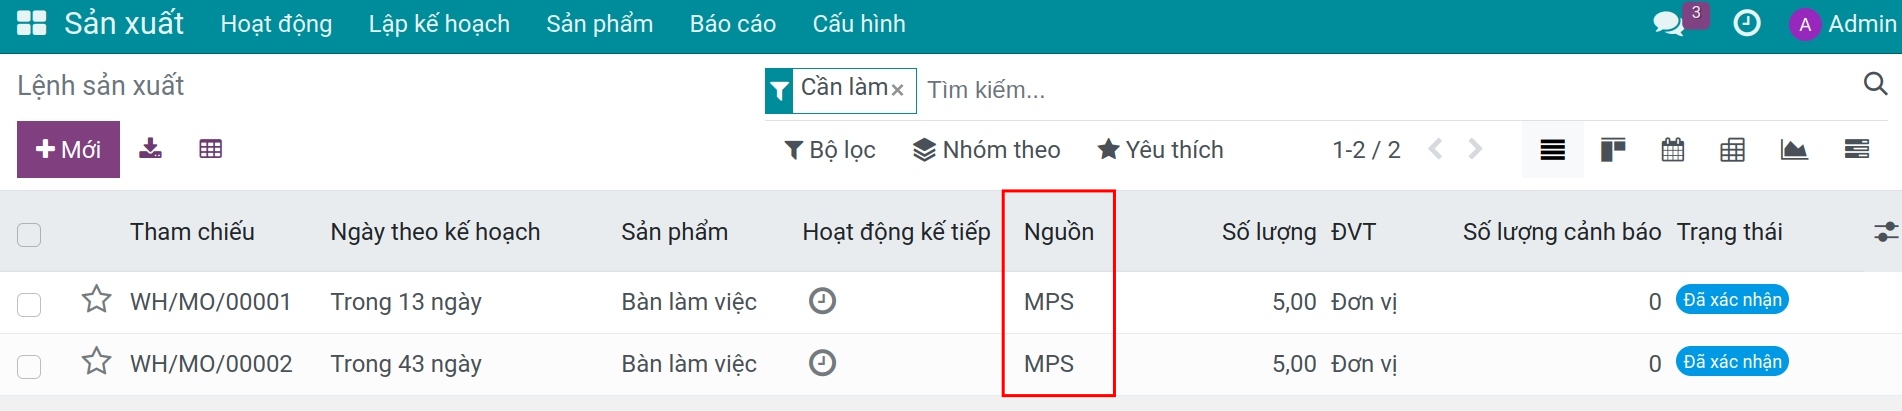The image size is (1902, 411).
Task: Tick the select-all header checkbox
Action: point(29,235)
